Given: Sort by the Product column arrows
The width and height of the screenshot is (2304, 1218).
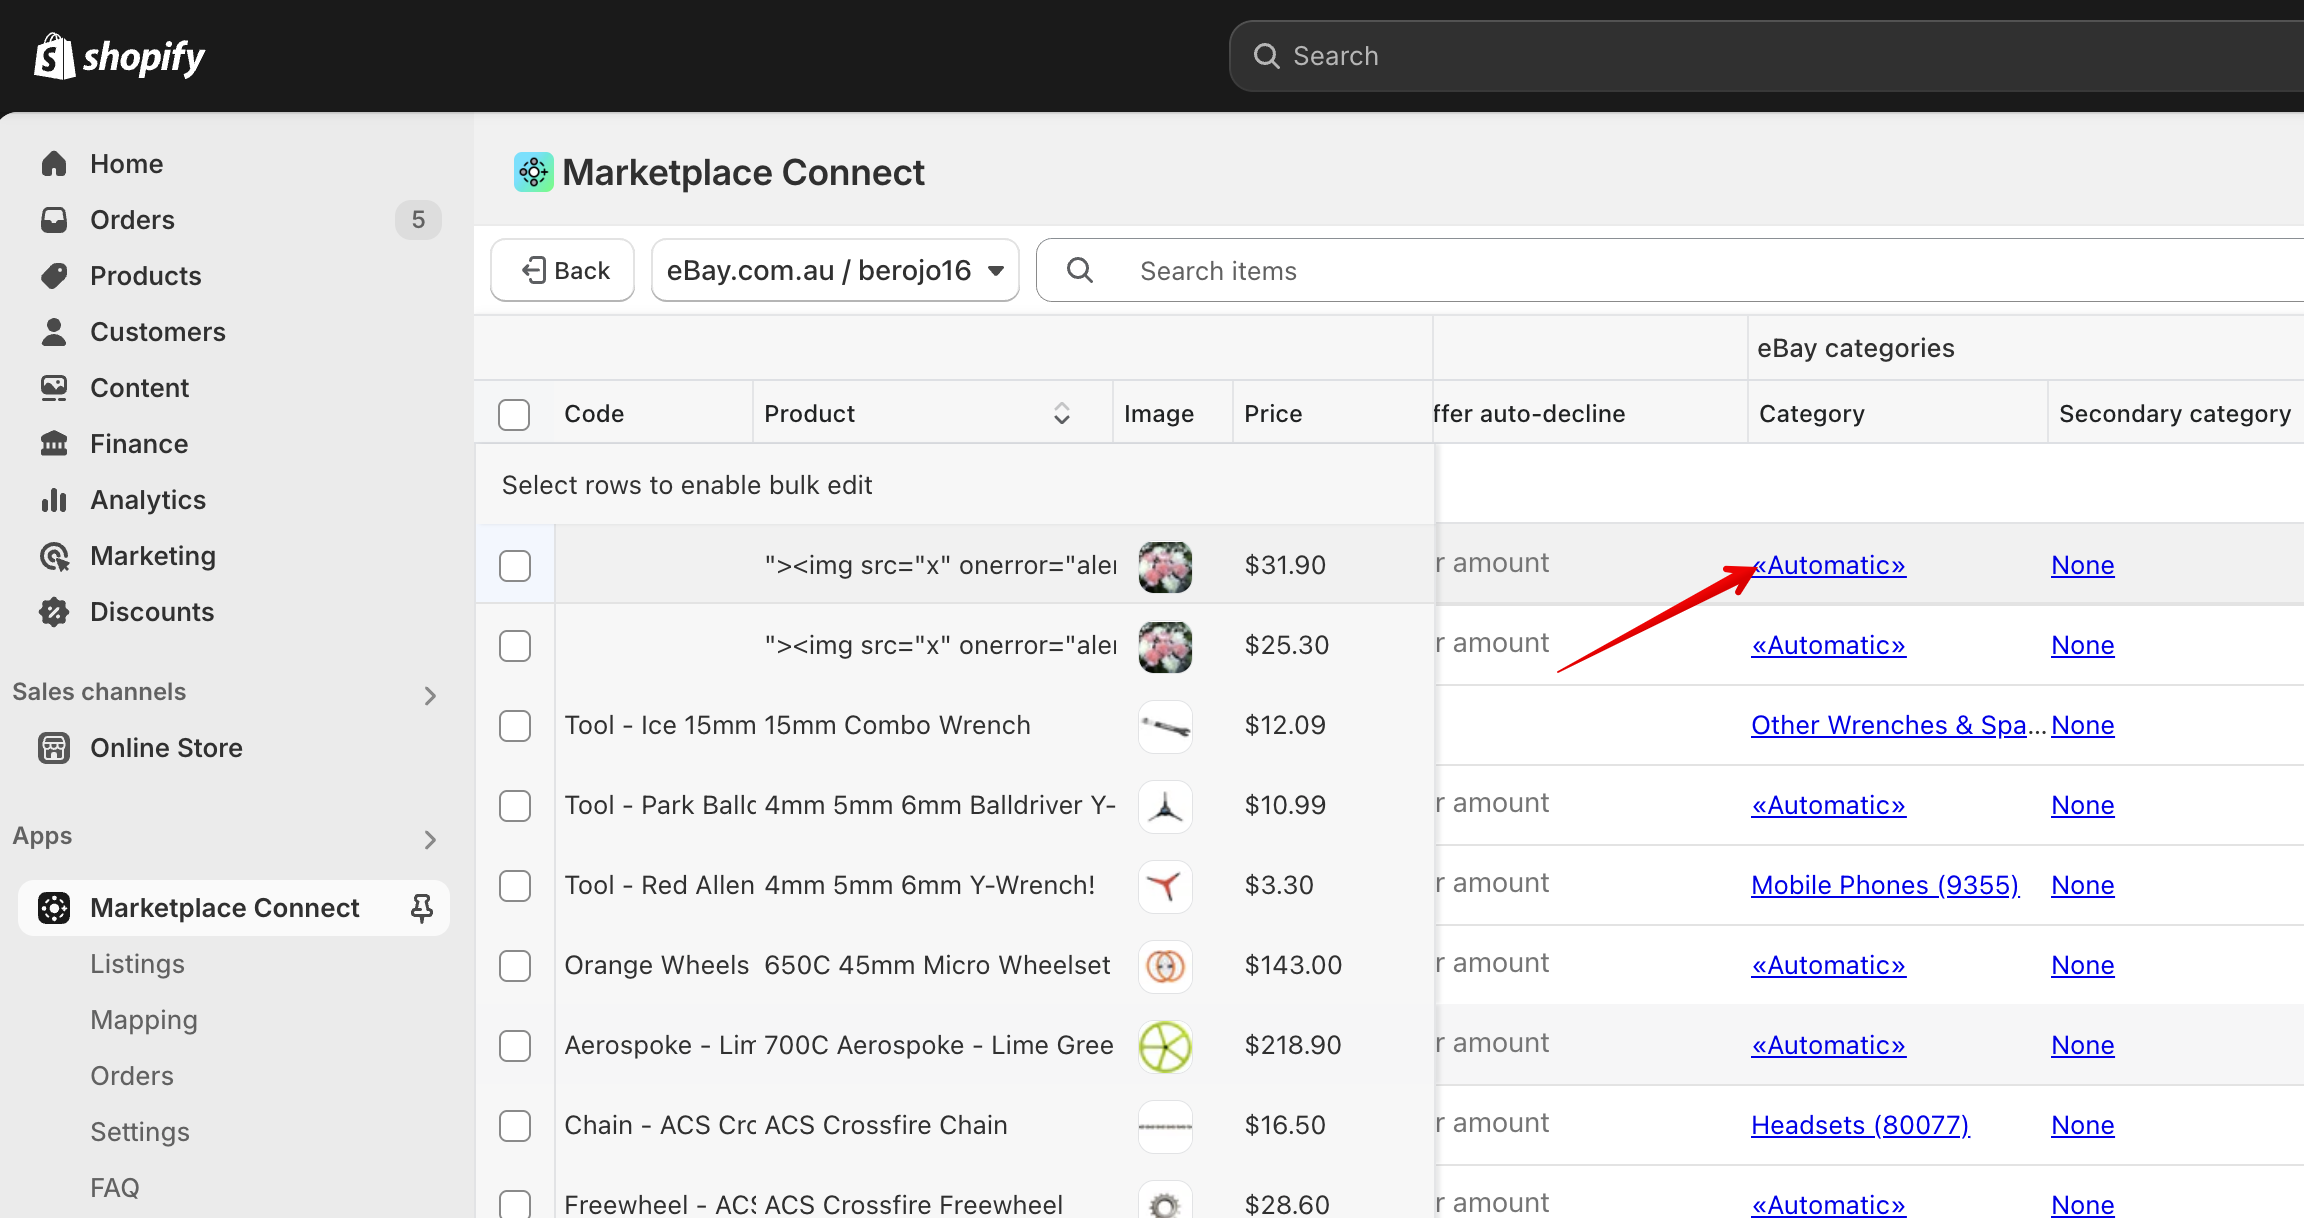Looking at the screenshot, I should (x=1062, y=413).
